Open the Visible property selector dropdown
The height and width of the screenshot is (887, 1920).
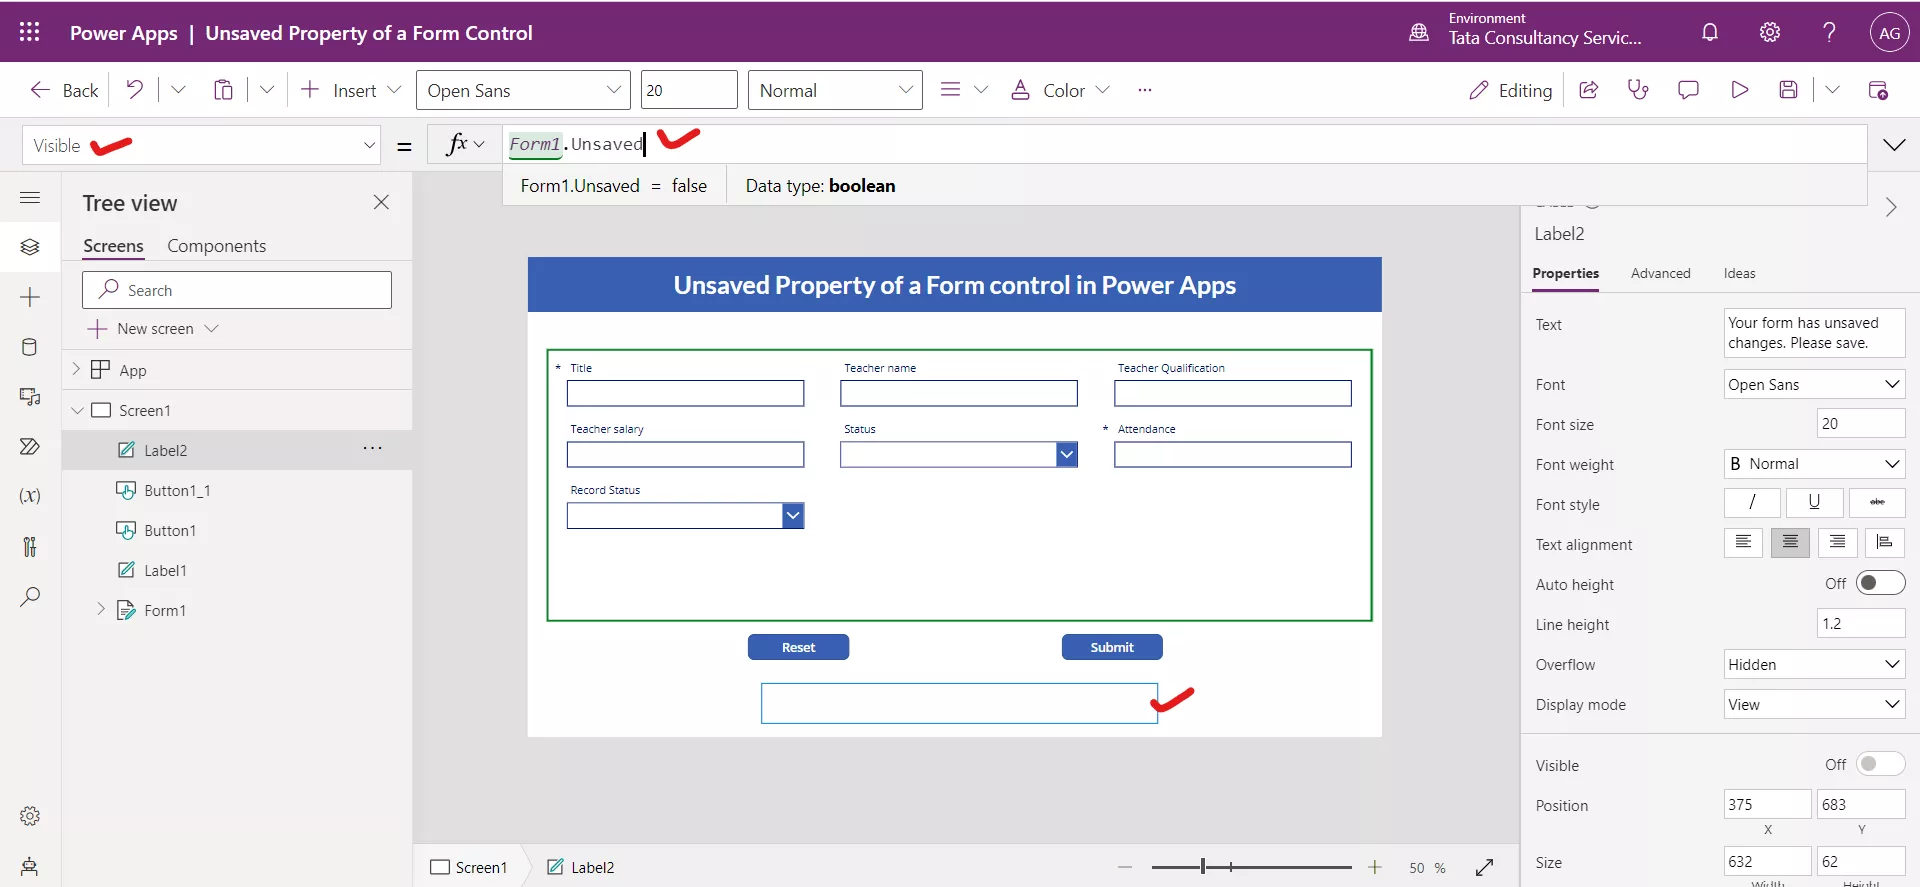coord(202,145)
